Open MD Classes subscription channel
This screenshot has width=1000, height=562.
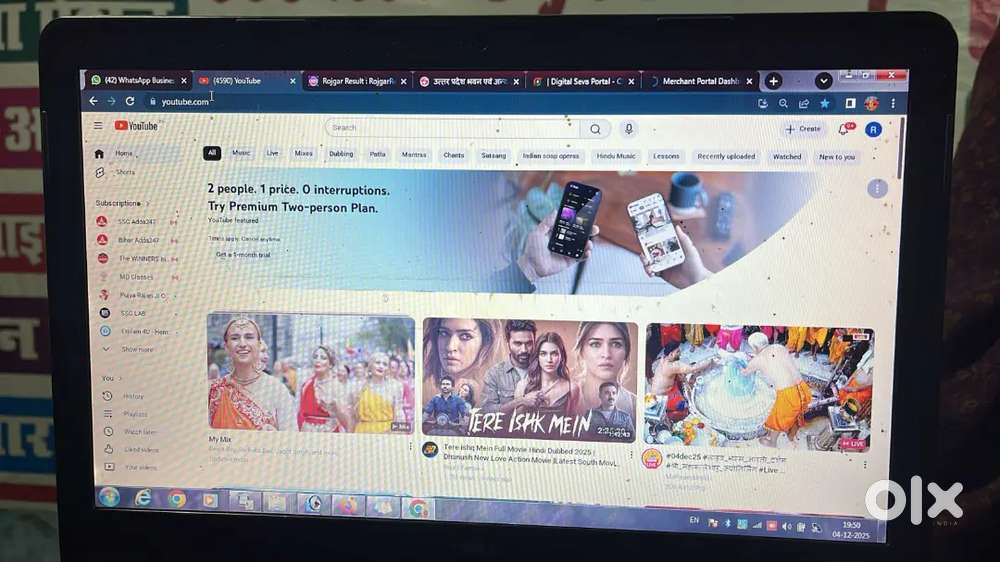click(x=137, y=277)
